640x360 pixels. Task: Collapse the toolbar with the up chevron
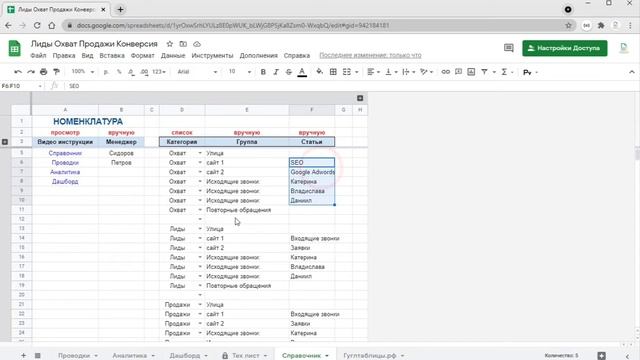(x=631, y=72)
